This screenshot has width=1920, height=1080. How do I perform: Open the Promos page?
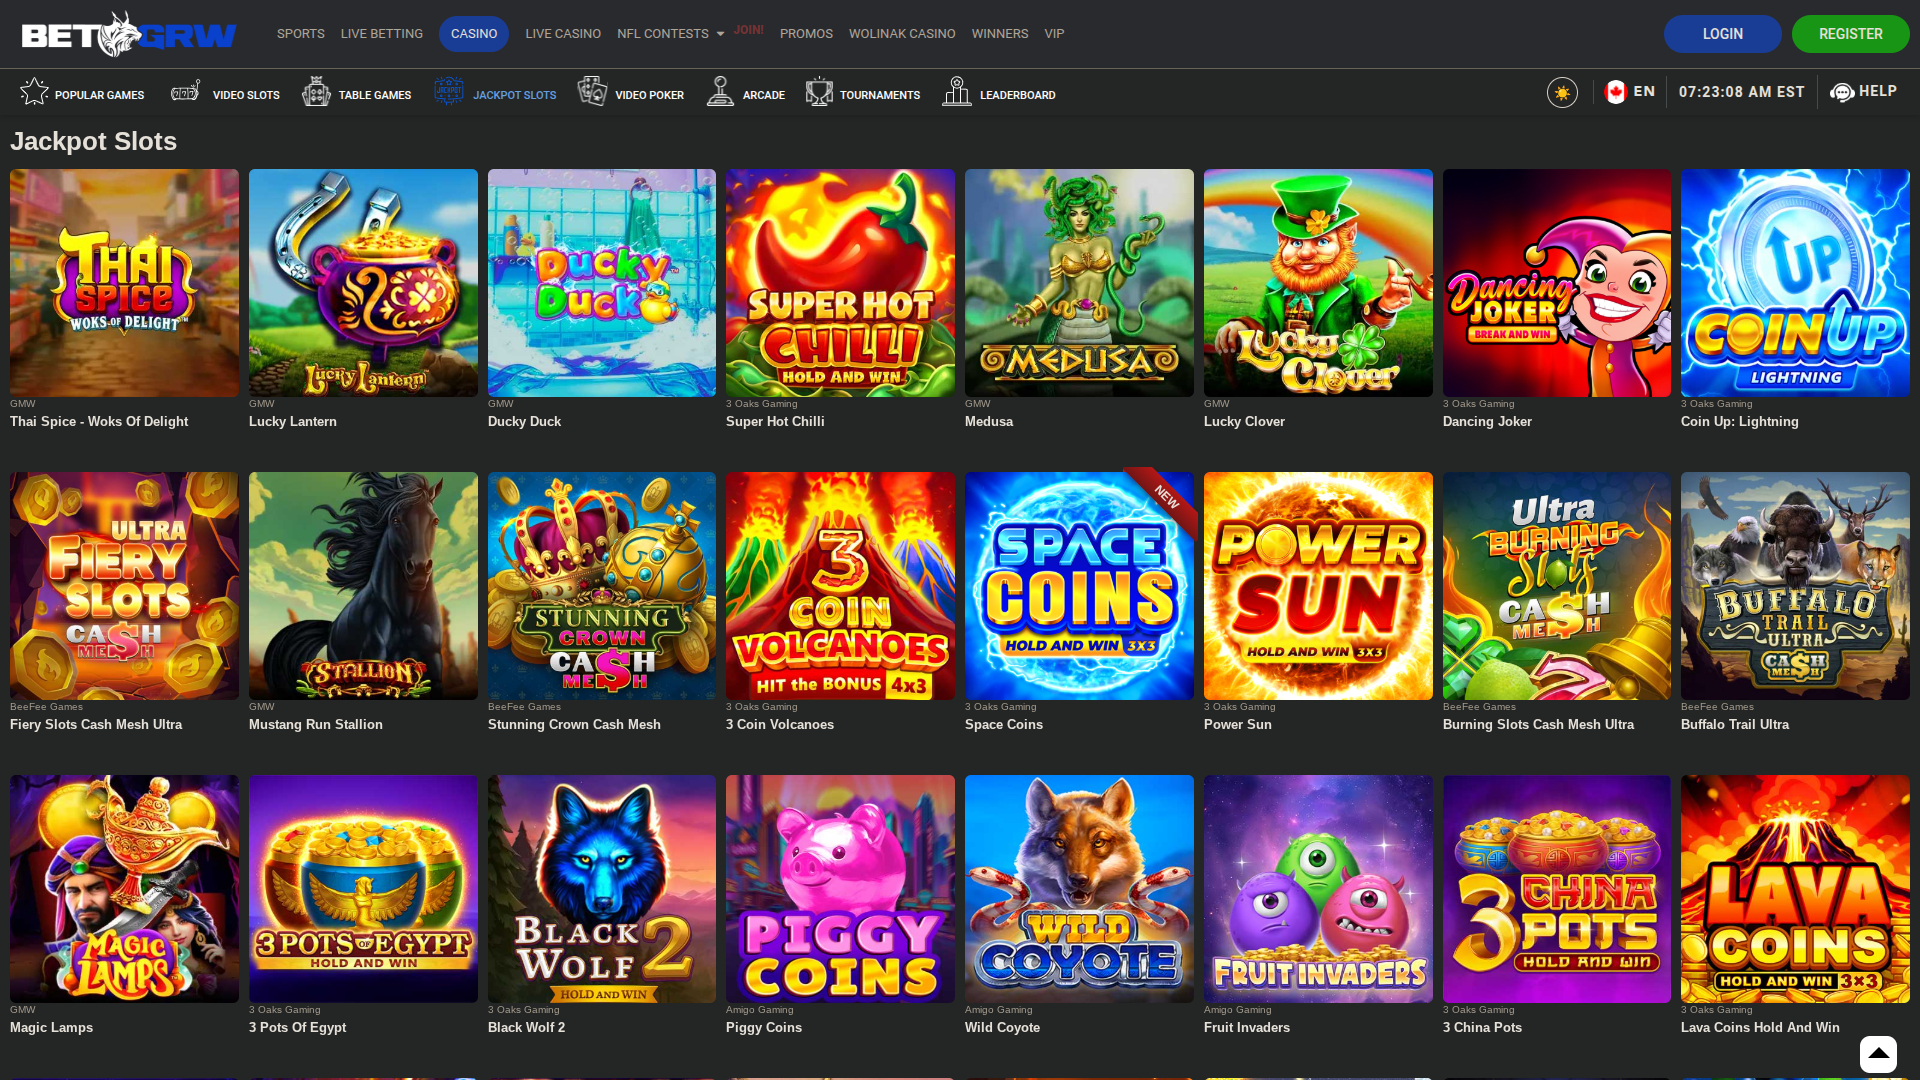[806, 33]
